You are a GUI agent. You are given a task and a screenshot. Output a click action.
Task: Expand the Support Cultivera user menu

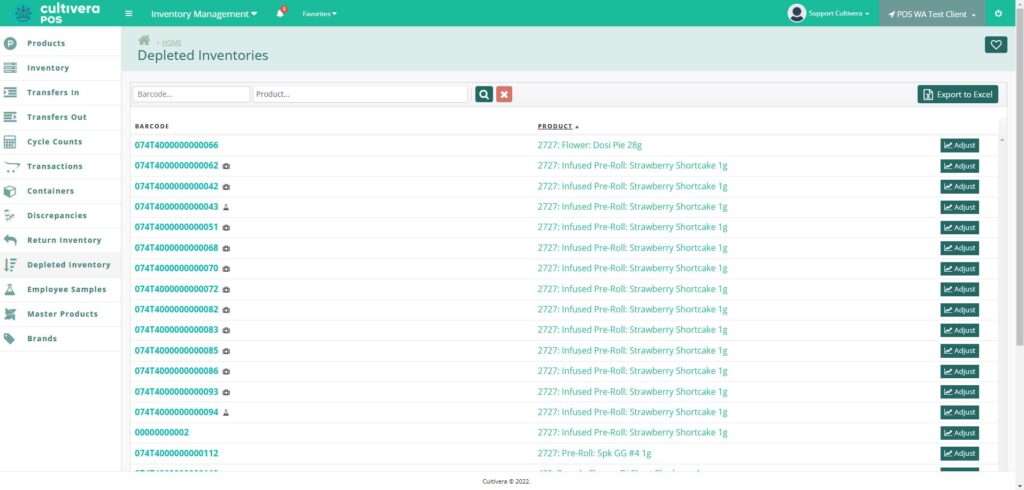[x=829, y=14]
